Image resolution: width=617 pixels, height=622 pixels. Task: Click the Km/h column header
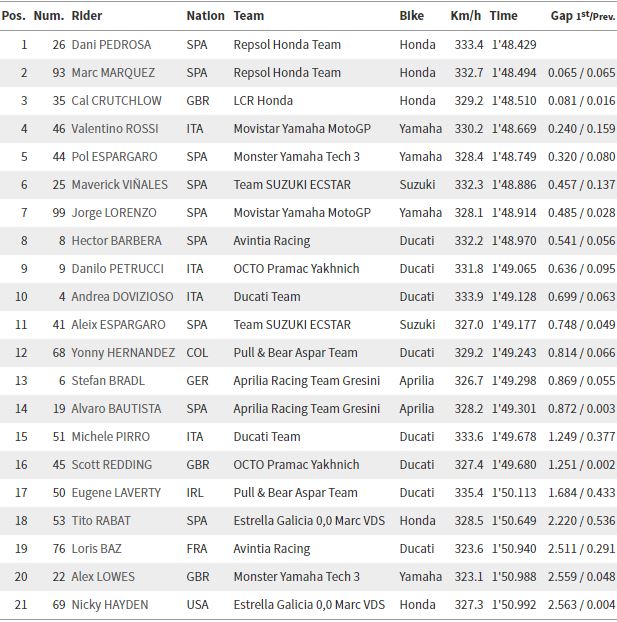465,16
